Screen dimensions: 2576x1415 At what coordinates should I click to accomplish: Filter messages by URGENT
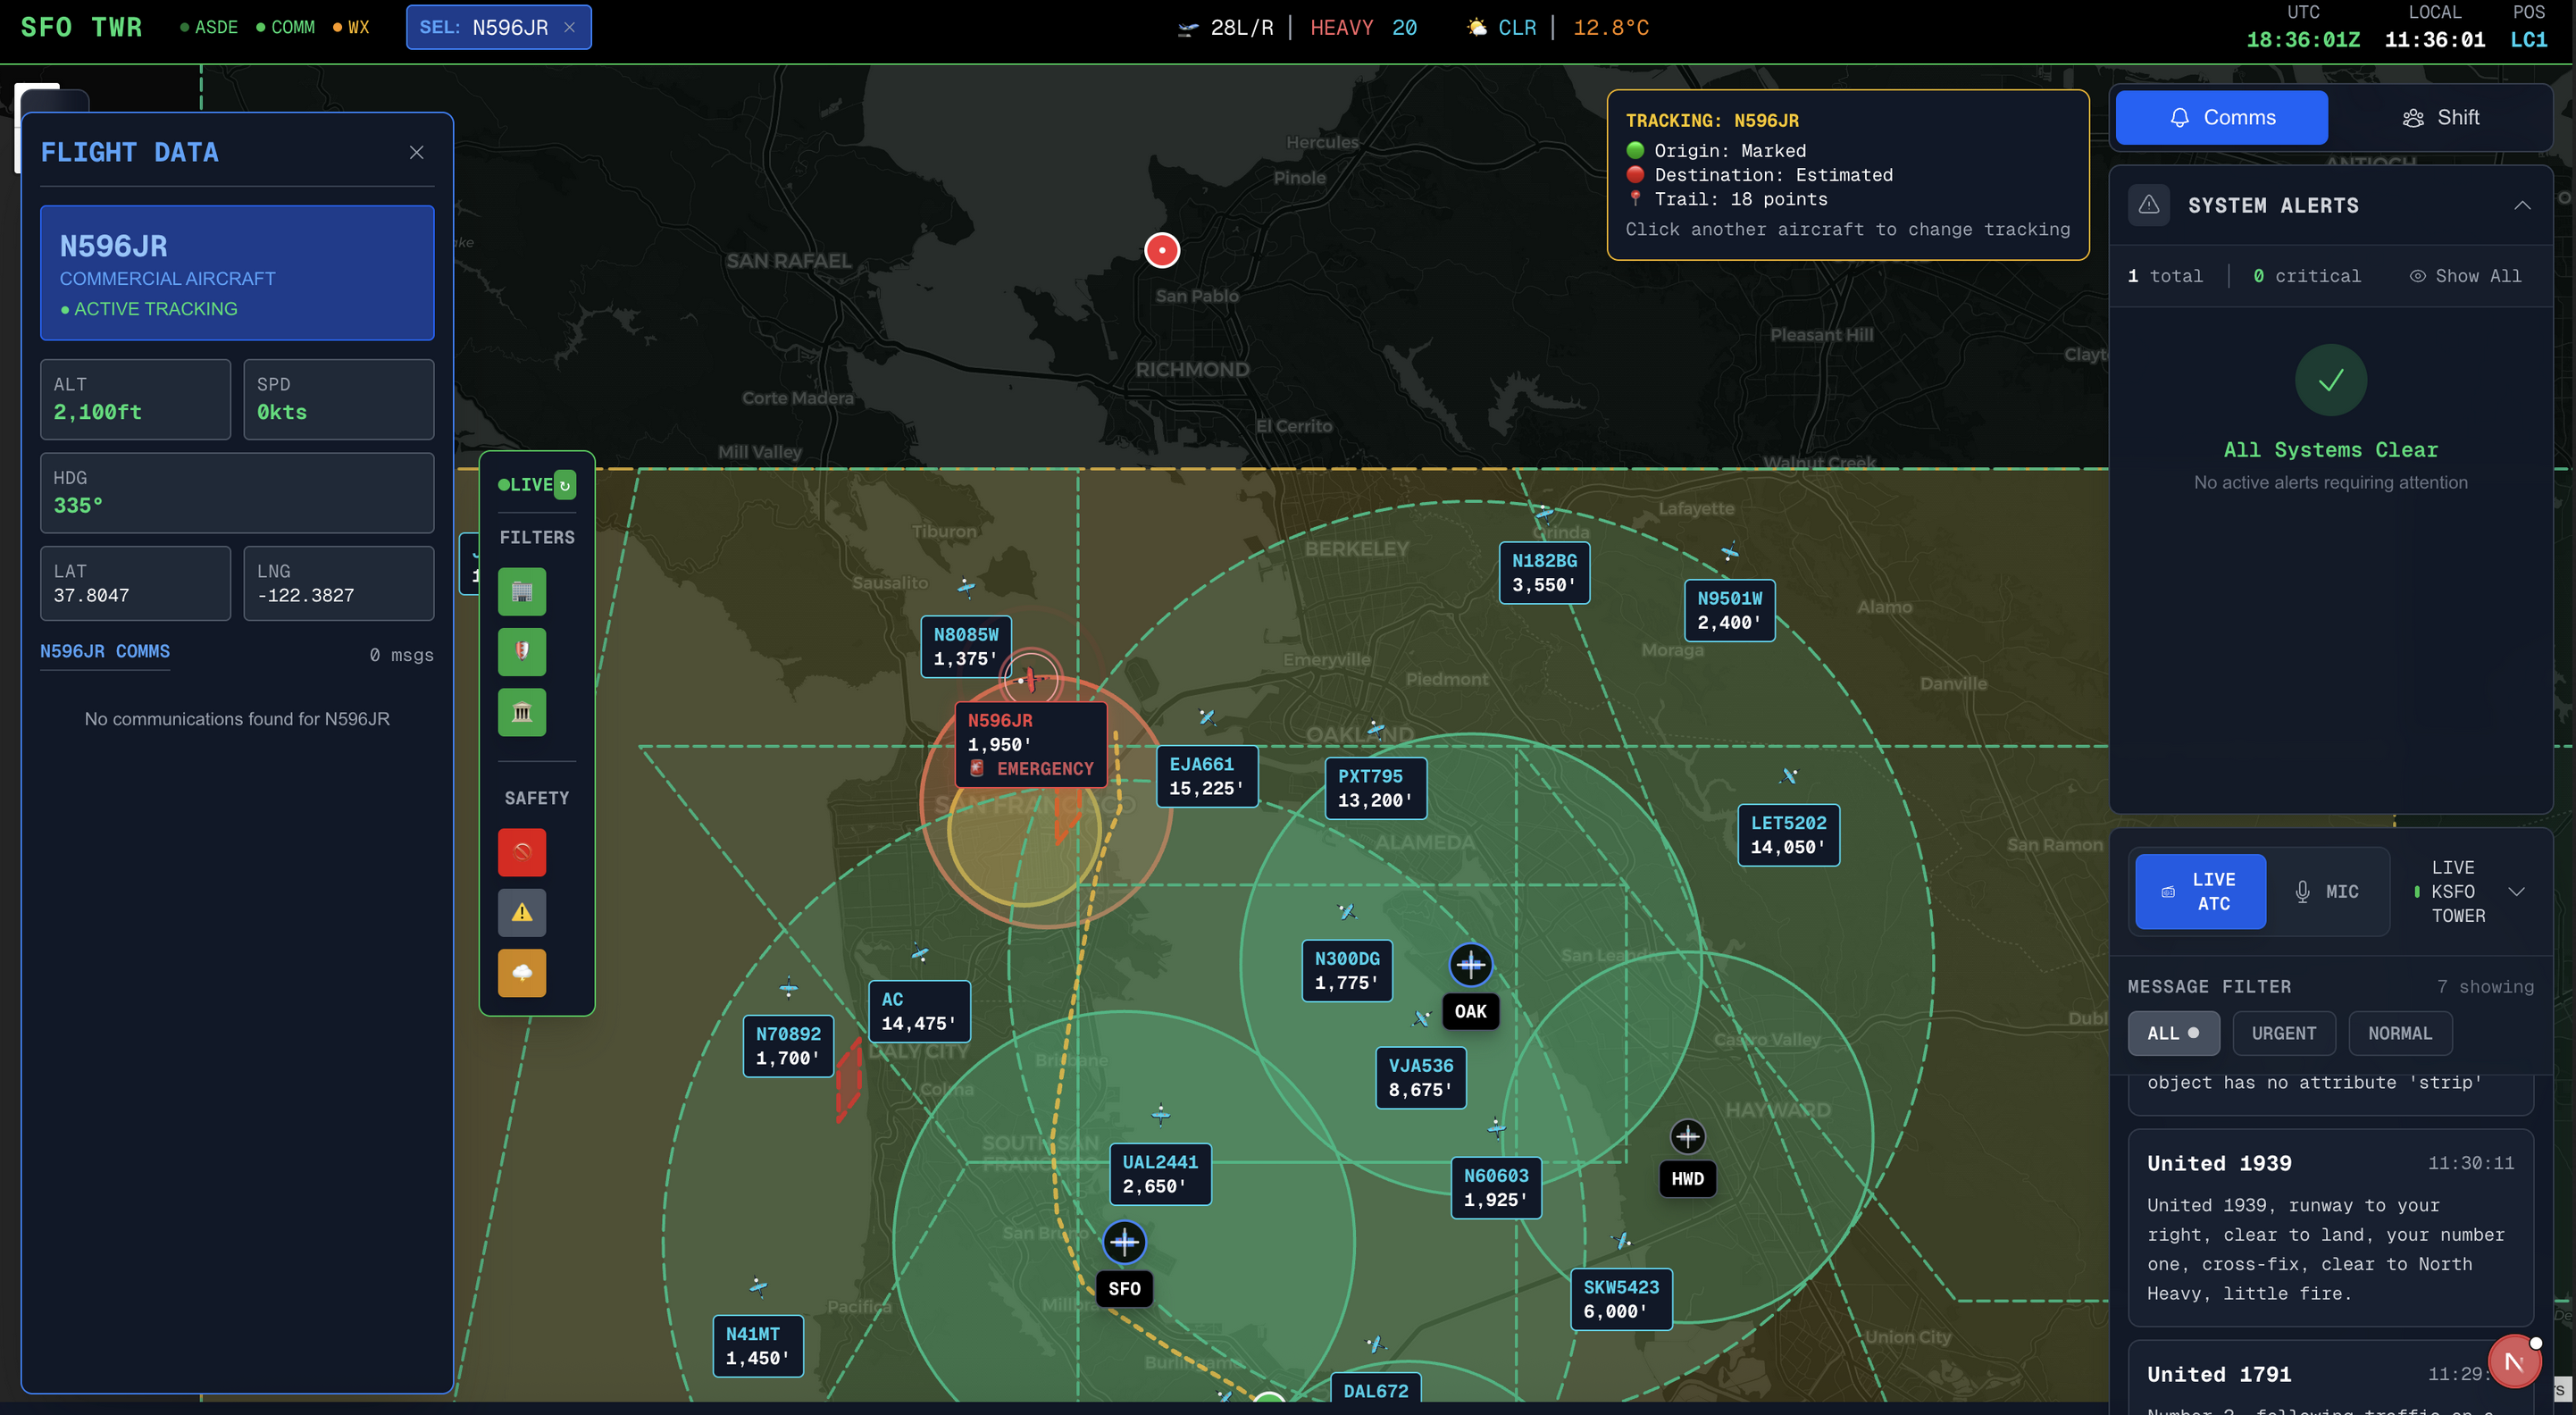2283,1033
